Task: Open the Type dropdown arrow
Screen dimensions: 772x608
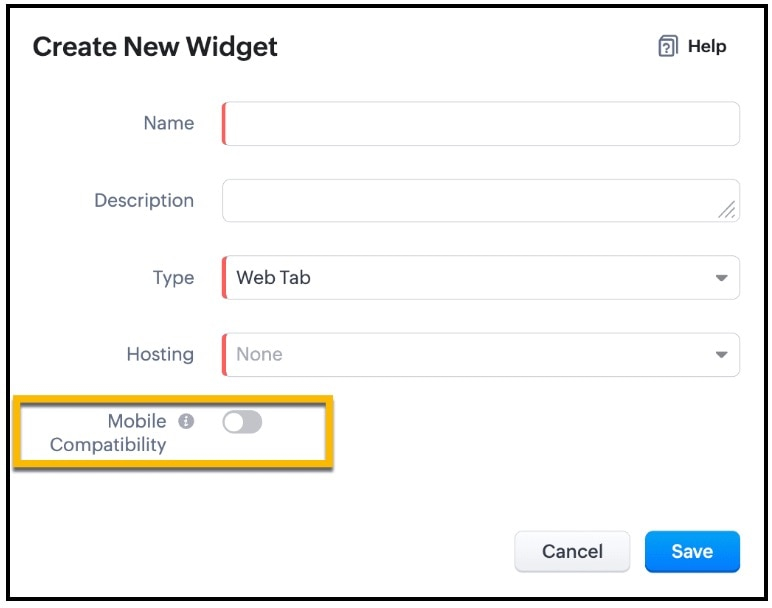Action: (721, 278)
